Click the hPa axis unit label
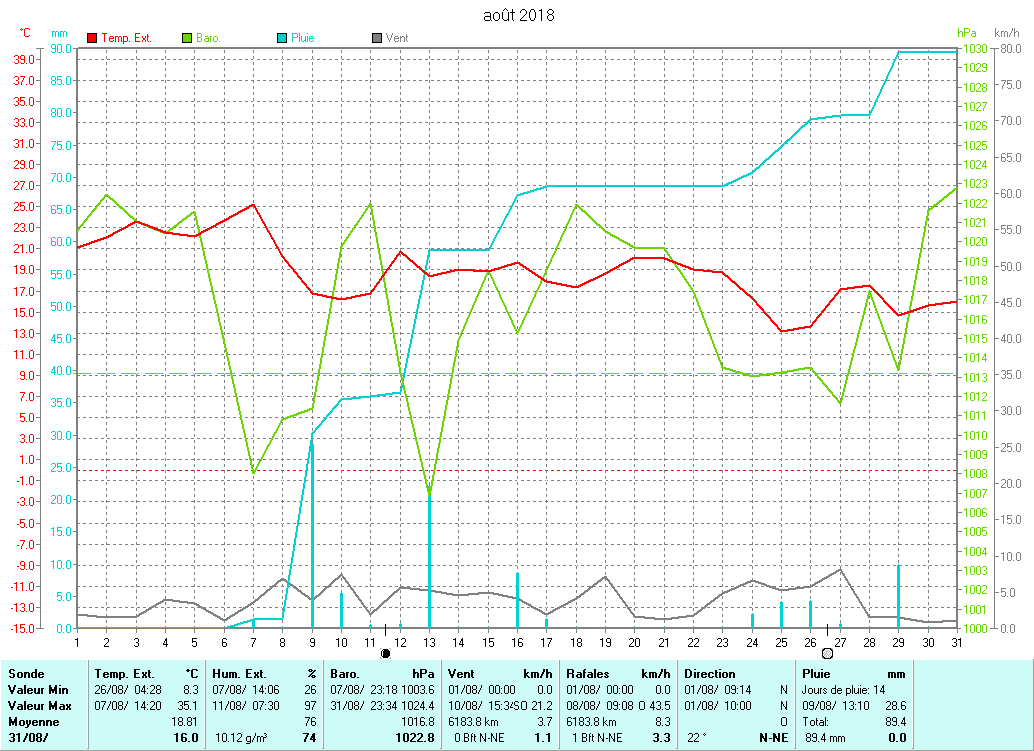The width and height of the screenshot is (1034, 751). pyautogui.click(x=965, y=33)
